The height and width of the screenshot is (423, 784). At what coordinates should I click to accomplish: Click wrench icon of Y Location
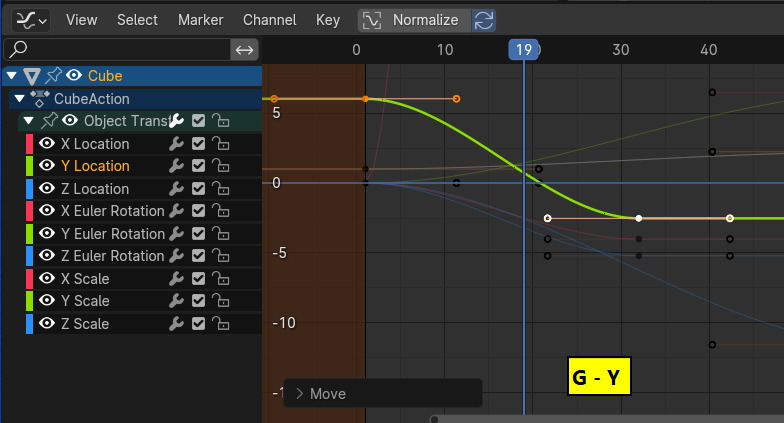coord(176,166)
